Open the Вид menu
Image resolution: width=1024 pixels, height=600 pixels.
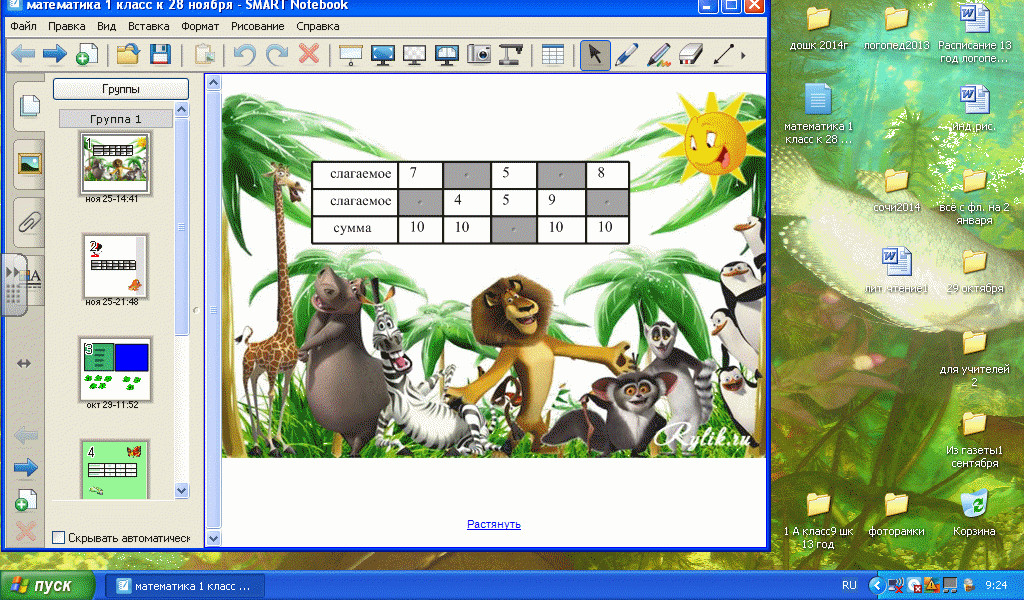tap(106, 26)
